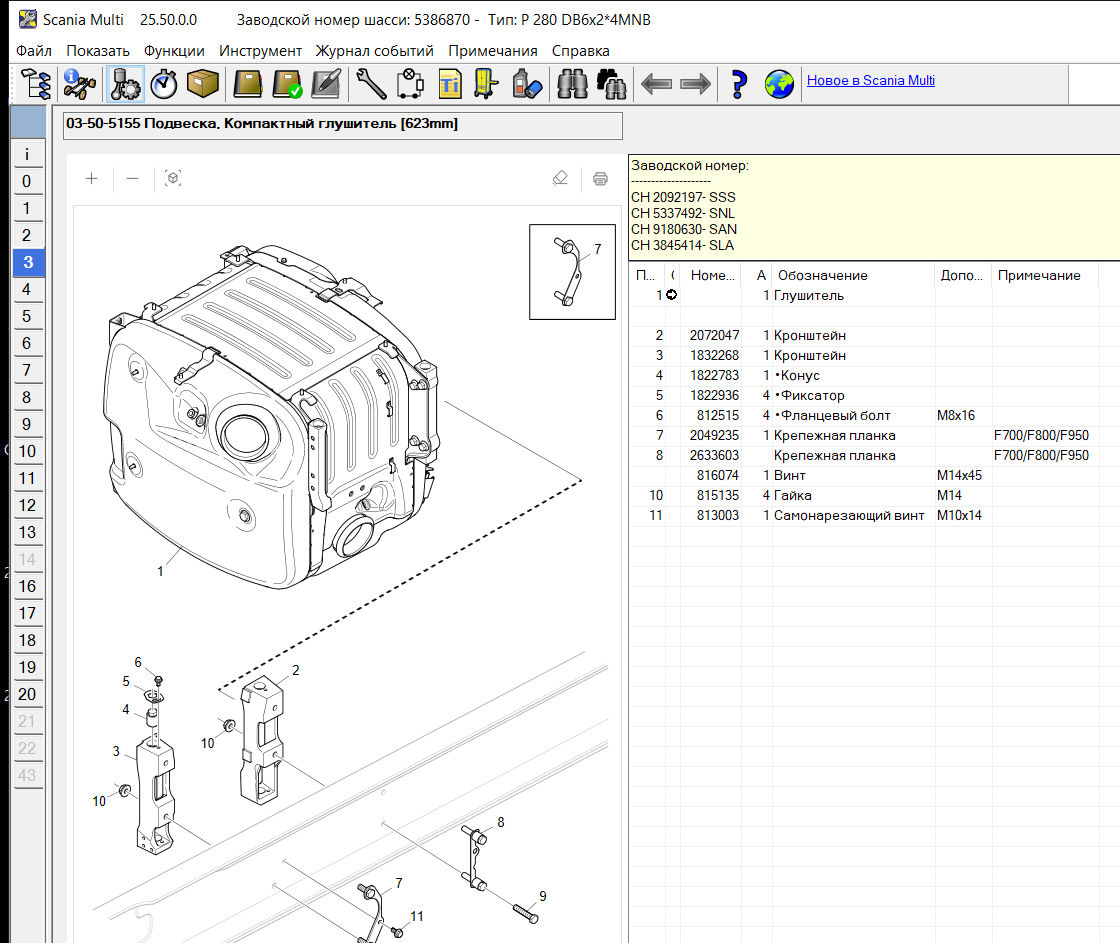
Task: Zoom in the diagram with plus
Action: 91,179
